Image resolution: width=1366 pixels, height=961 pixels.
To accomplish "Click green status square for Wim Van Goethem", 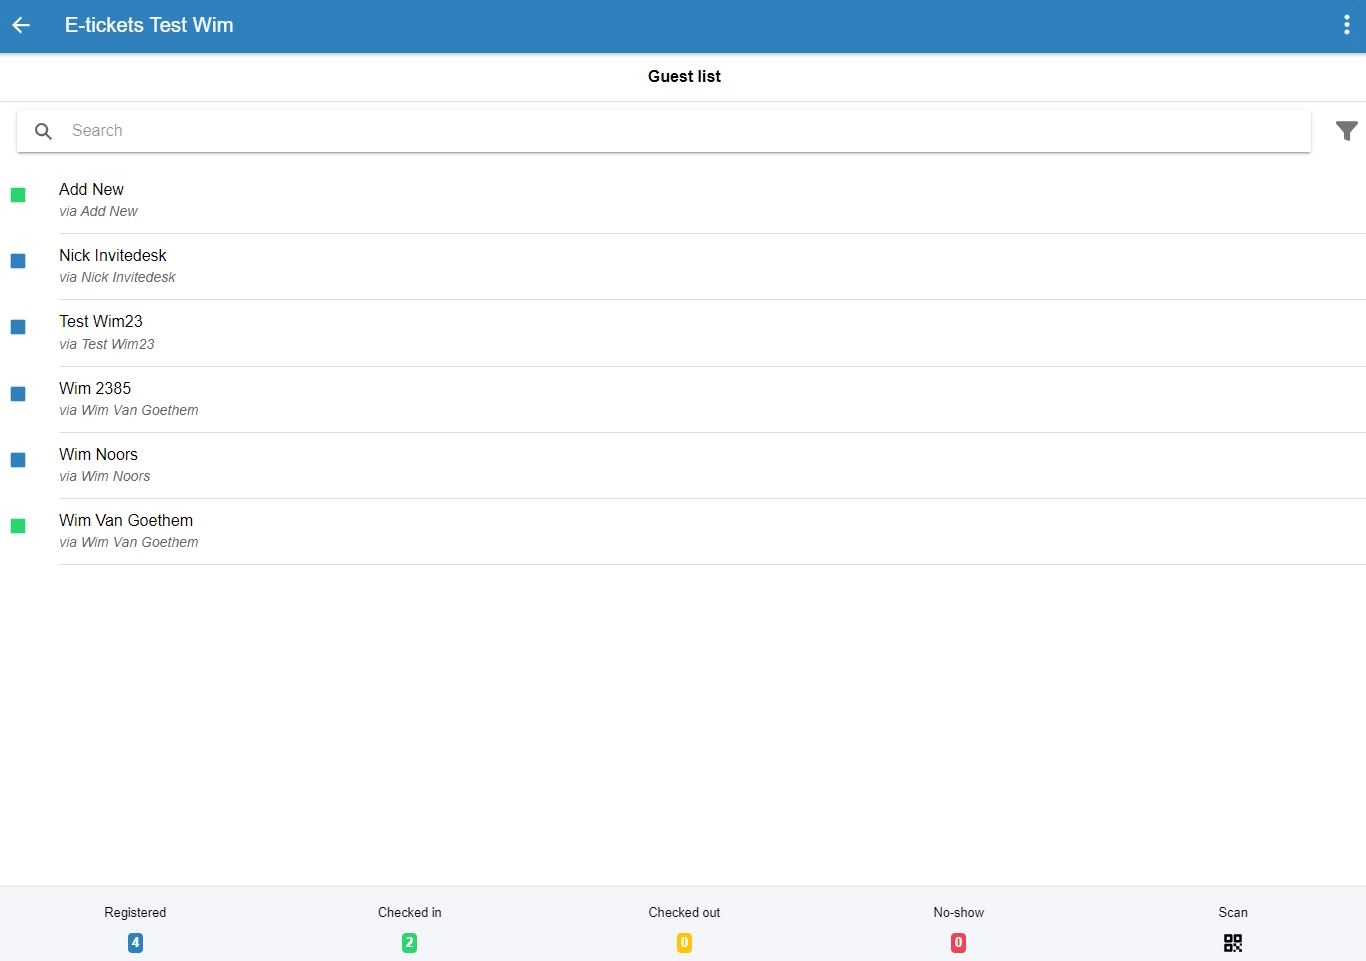I will coord(18,526).
